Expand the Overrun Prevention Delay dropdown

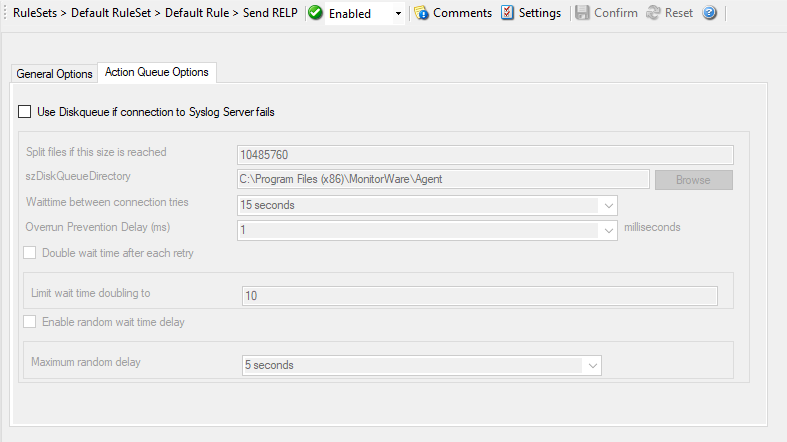point(608,230)
